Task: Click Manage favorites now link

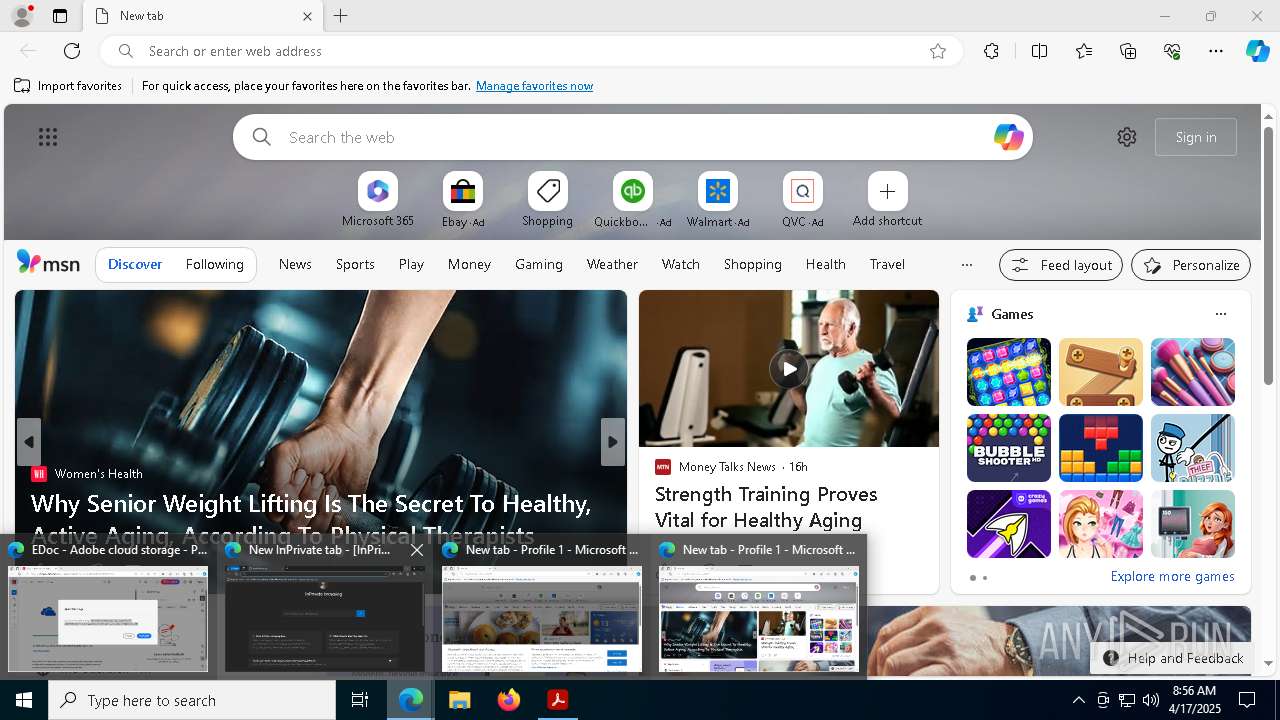Action: [534, 86]
